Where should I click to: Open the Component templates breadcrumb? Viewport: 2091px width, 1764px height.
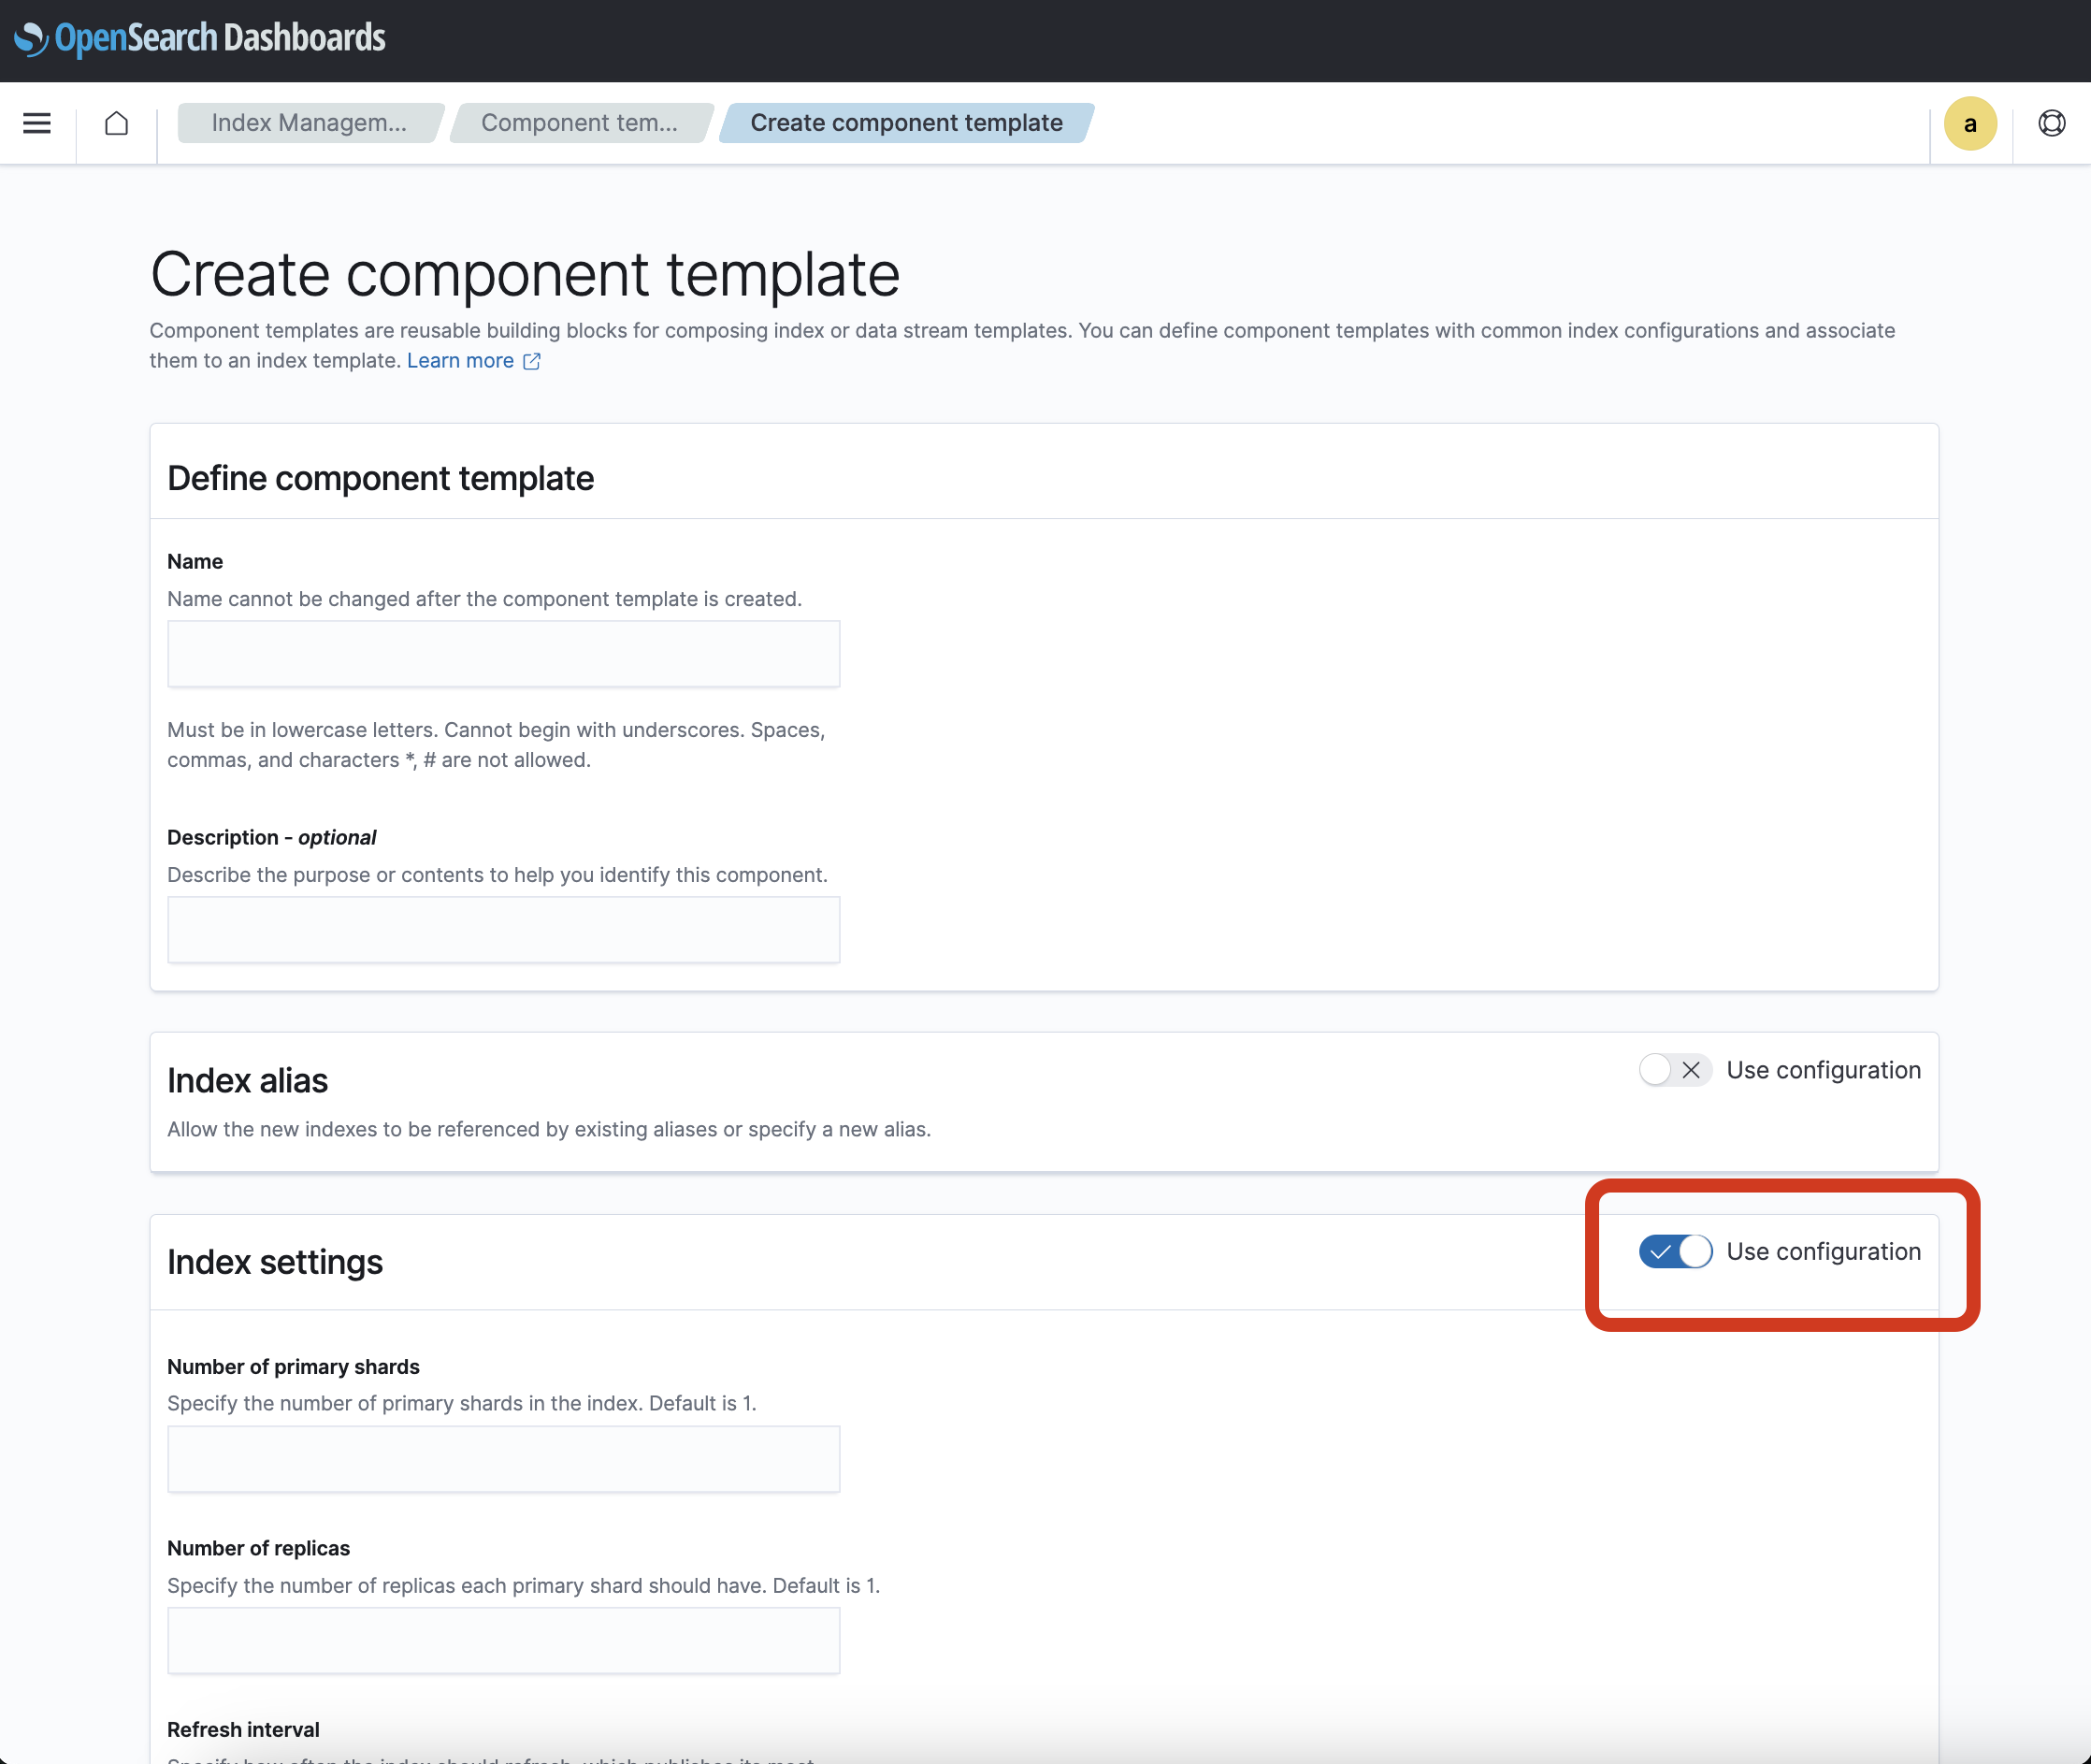578,122
